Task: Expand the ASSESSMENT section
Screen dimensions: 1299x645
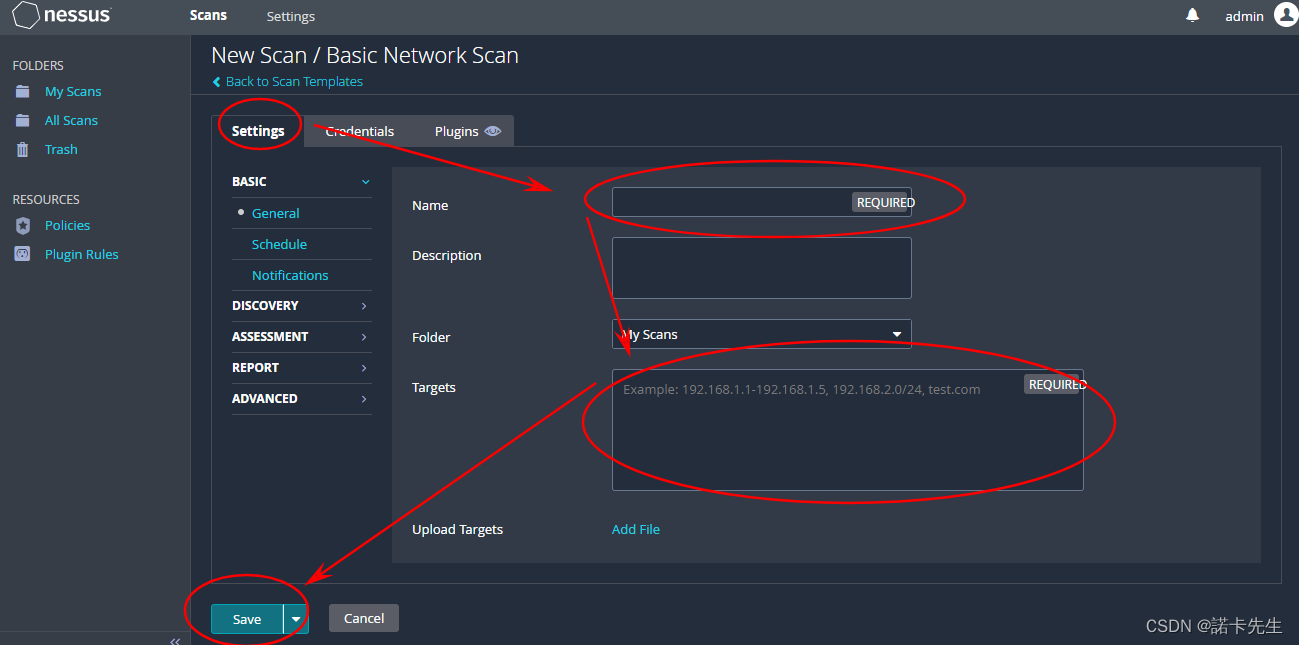Action: click(301, 336)
